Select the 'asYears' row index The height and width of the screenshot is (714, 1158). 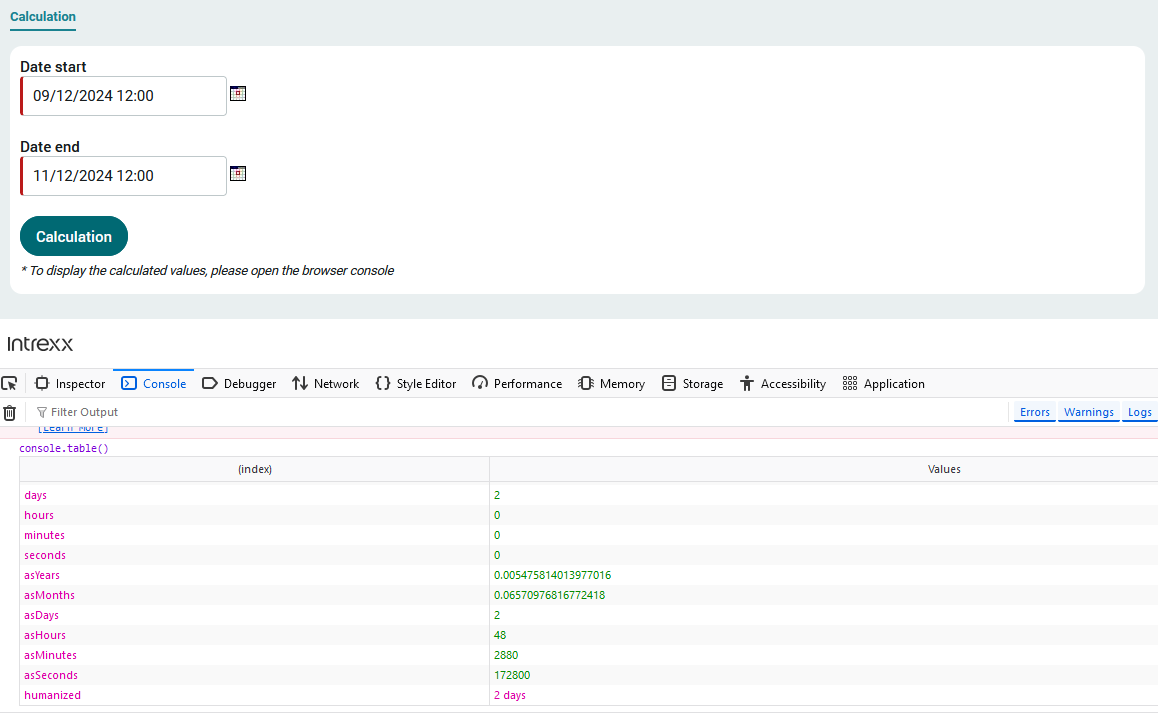41,574
